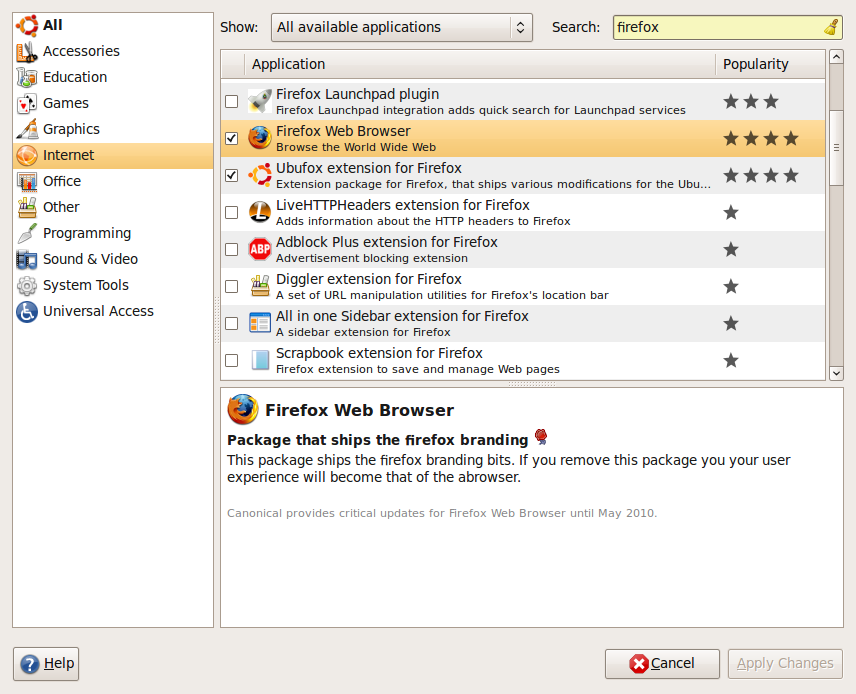
Task: Select the Office category
Action: [112, 181]
